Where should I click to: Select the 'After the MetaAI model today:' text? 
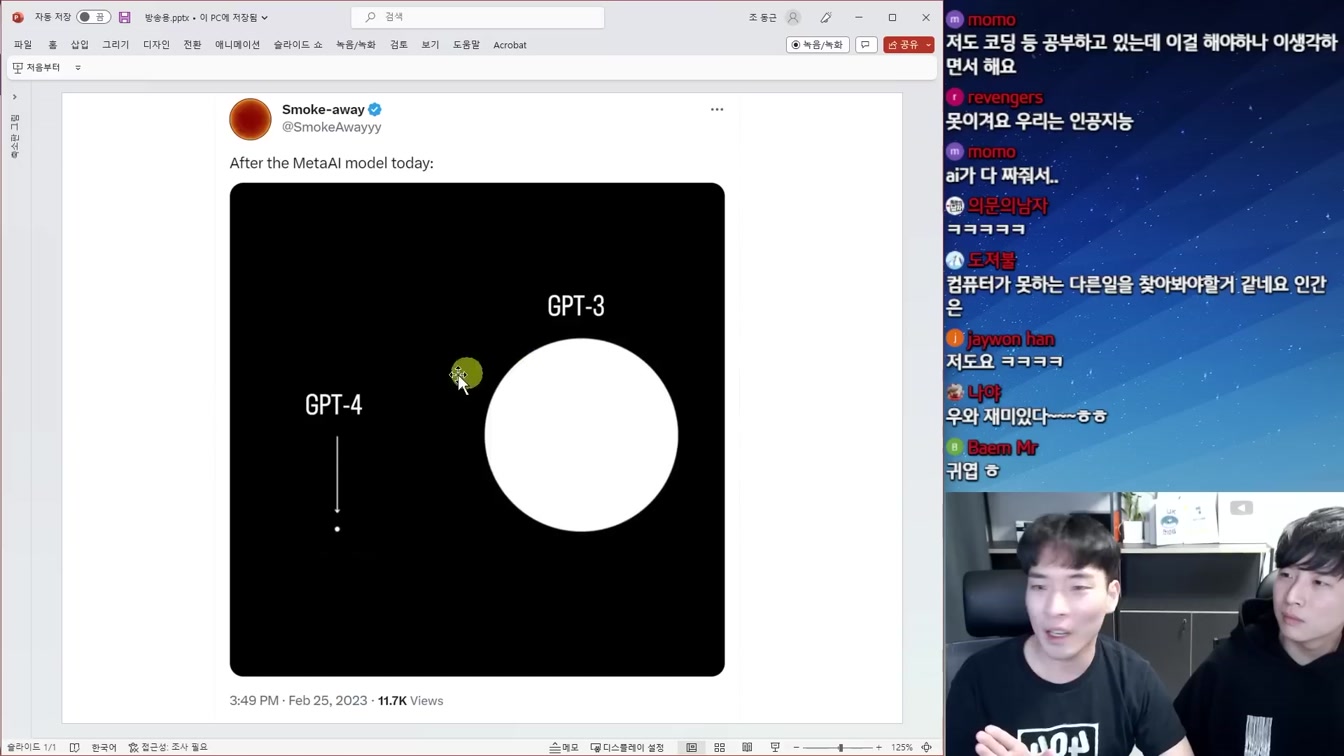tap(331, 163)
